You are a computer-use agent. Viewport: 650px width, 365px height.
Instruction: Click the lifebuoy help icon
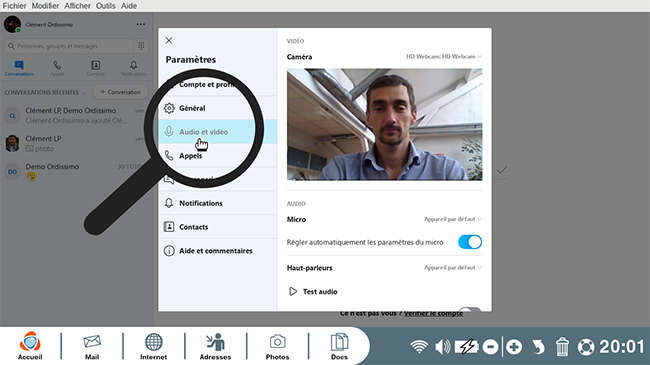(x=586, y=347)
